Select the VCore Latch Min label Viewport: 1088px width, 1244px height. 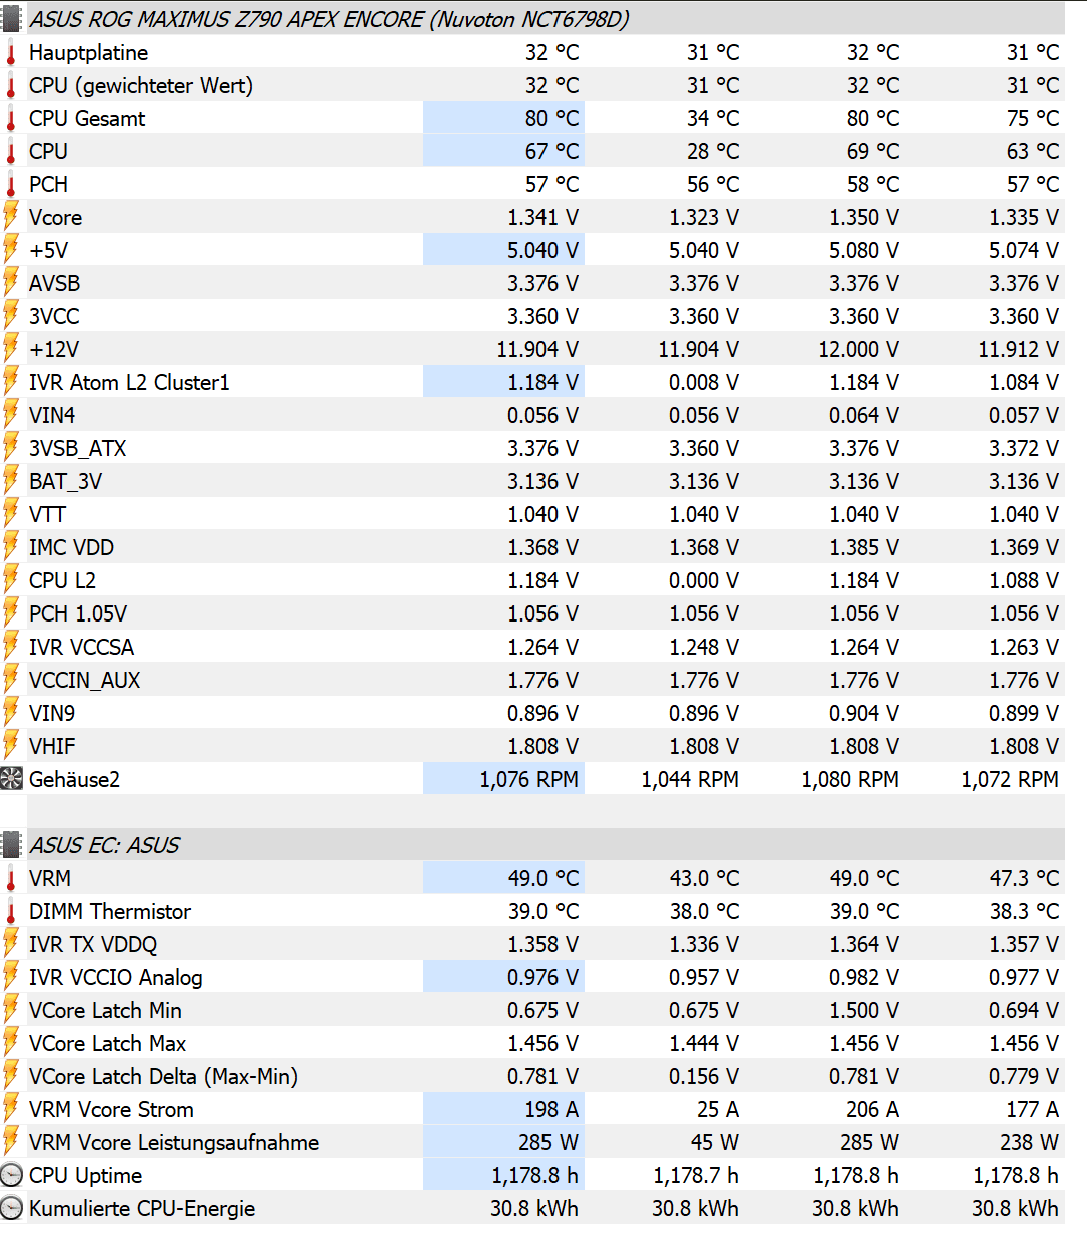click(x=105, y=1010)
